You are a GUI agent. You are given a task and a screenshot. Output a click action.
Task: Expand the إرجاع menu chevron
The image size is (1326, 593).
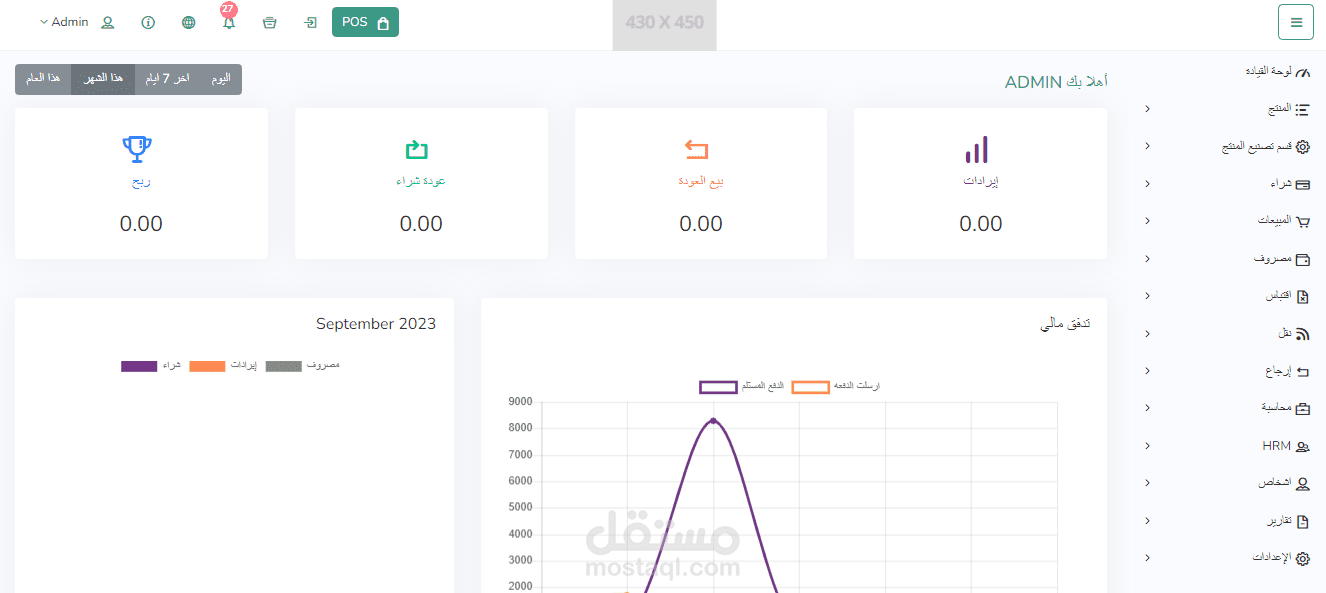click(x=1147, y=371)
